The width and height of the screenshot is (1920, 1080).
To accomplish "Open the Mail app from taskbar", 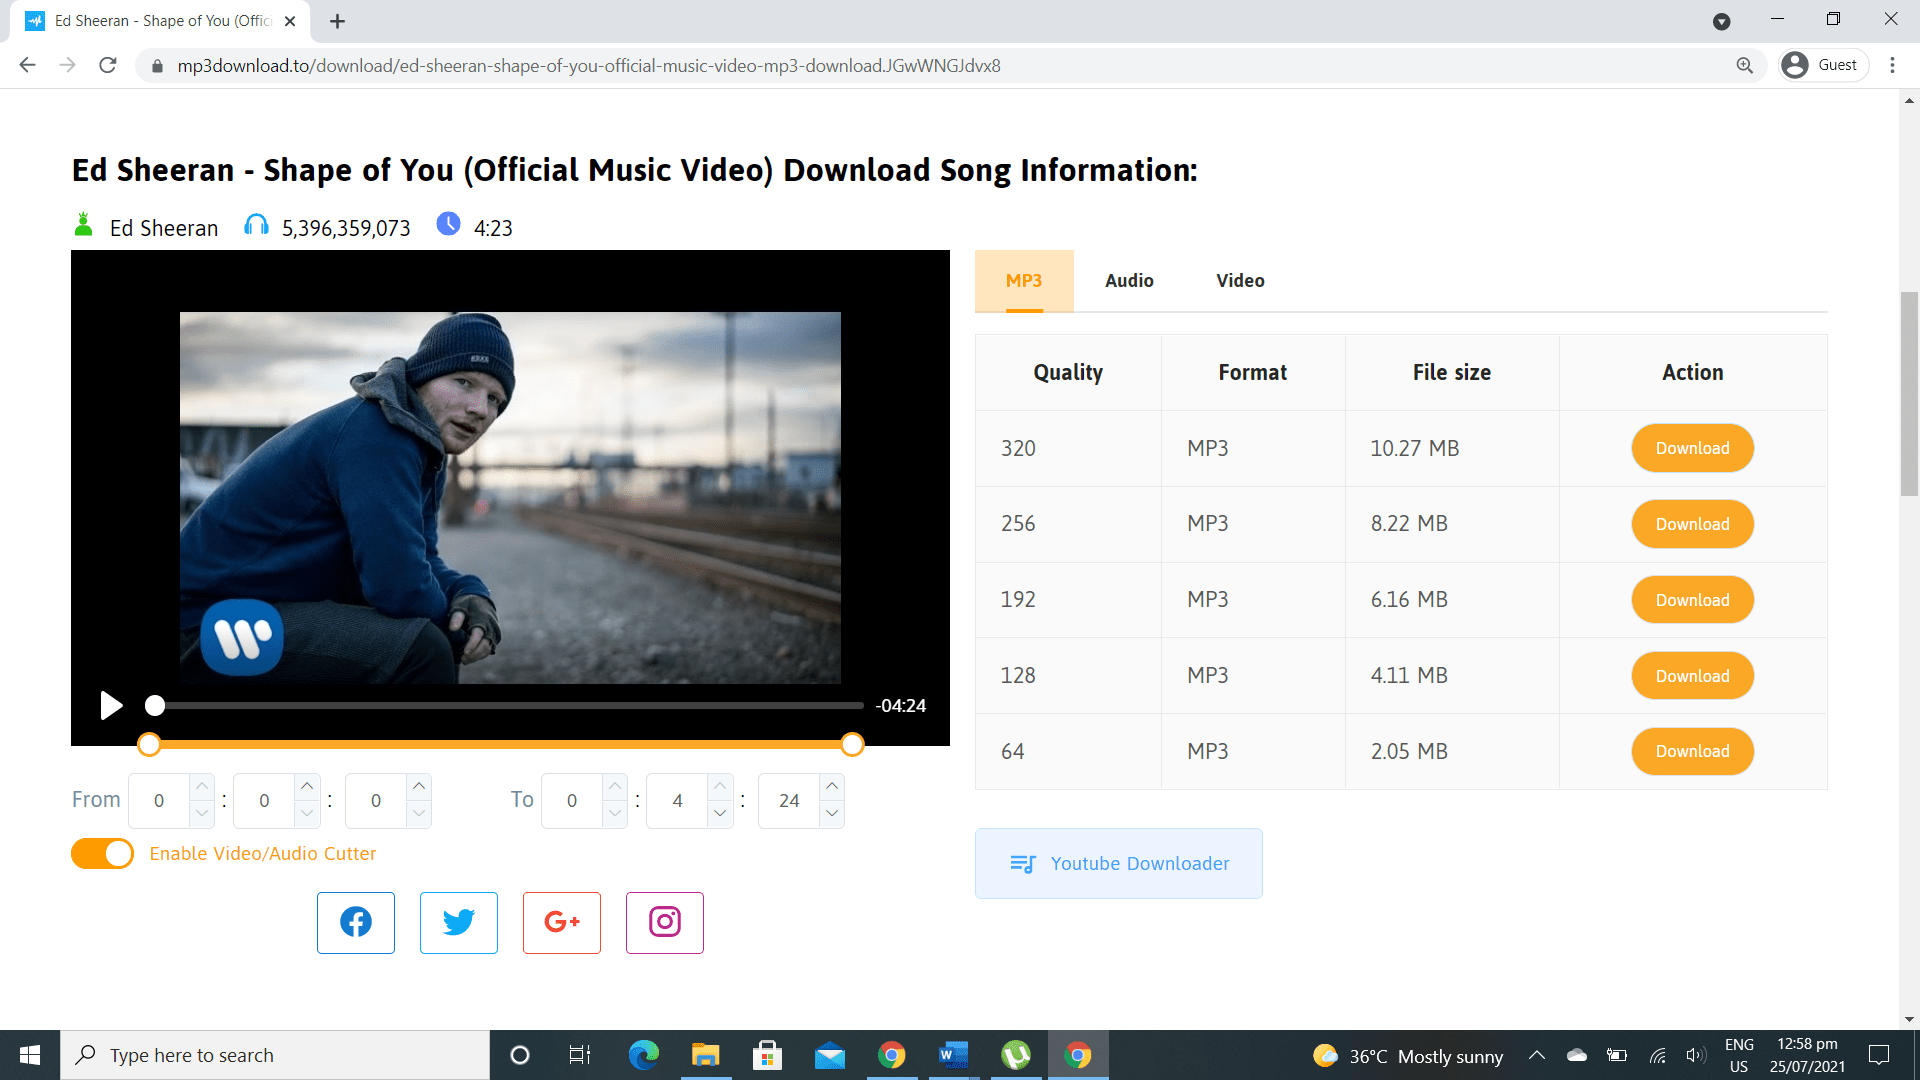I will [829, 1055].
